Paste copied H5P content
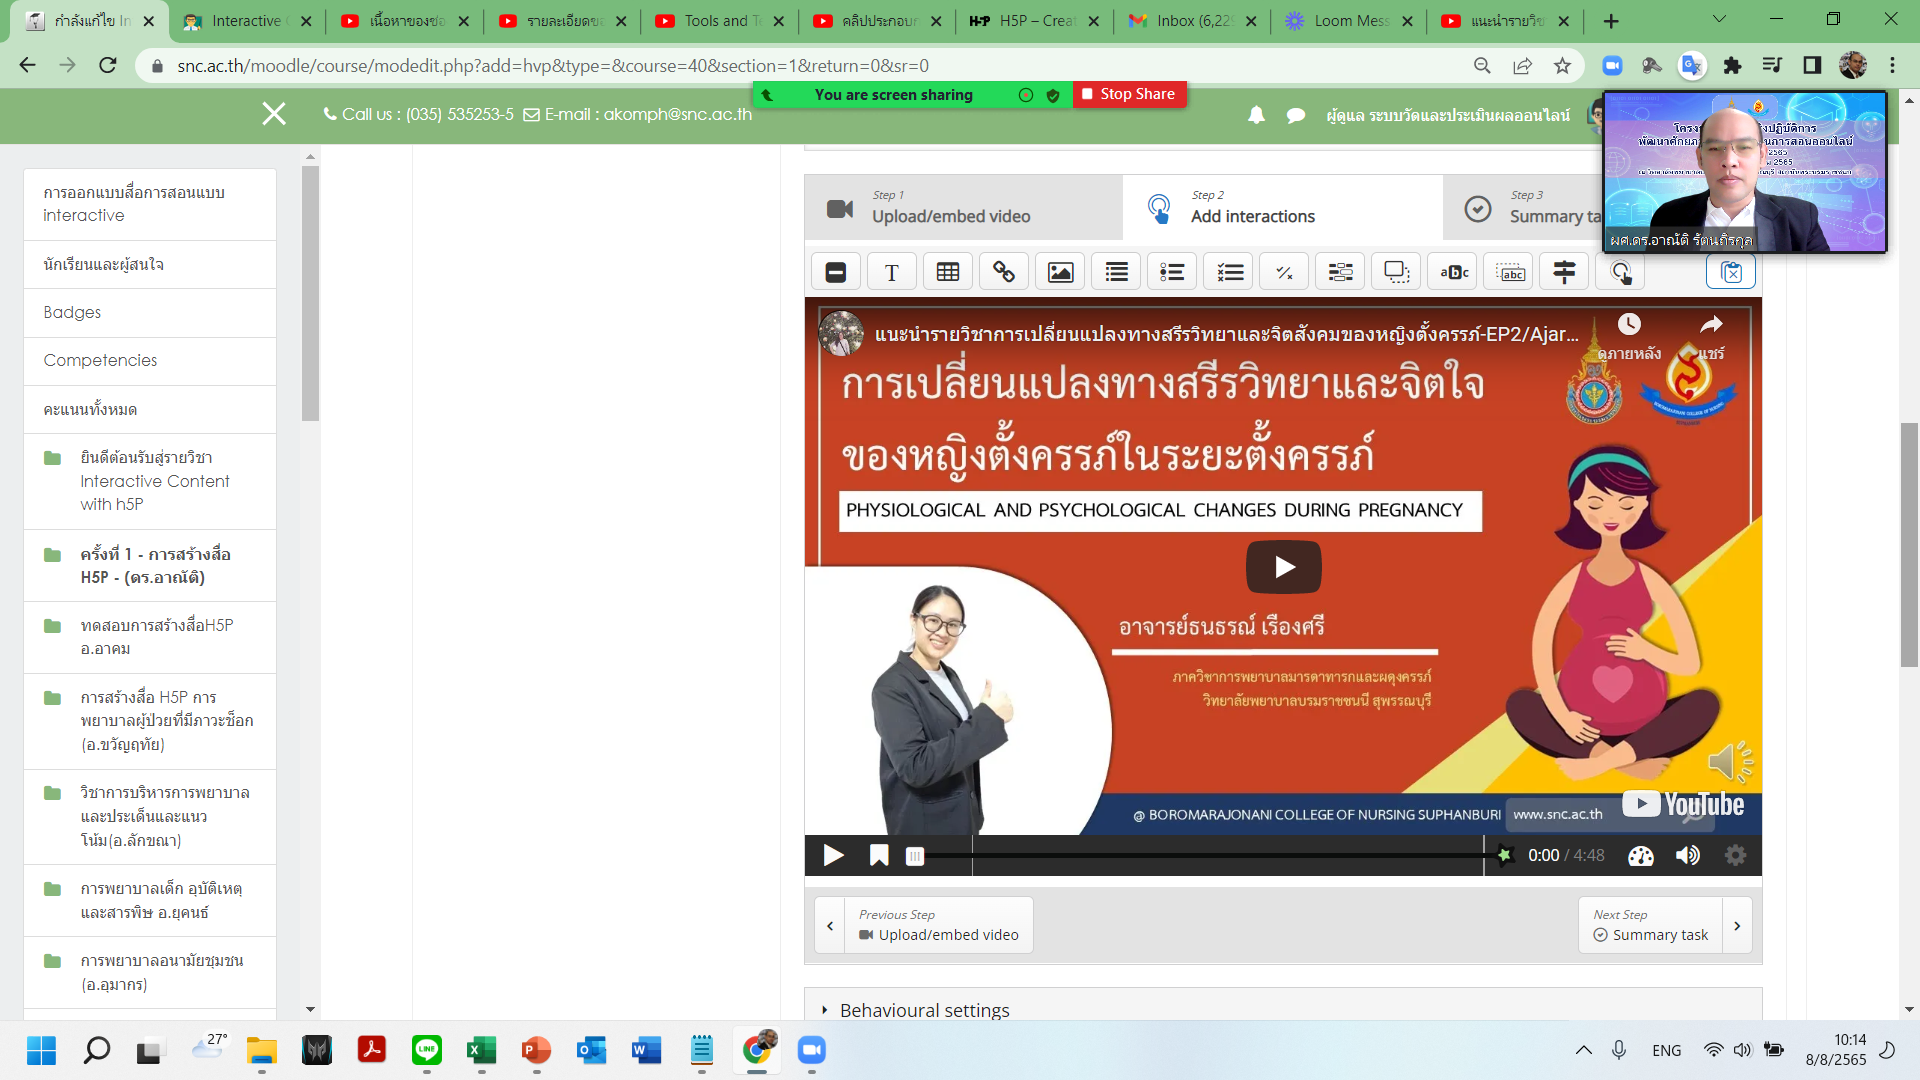This screenshot has width=1920, height=1080. click(1730, 271)
